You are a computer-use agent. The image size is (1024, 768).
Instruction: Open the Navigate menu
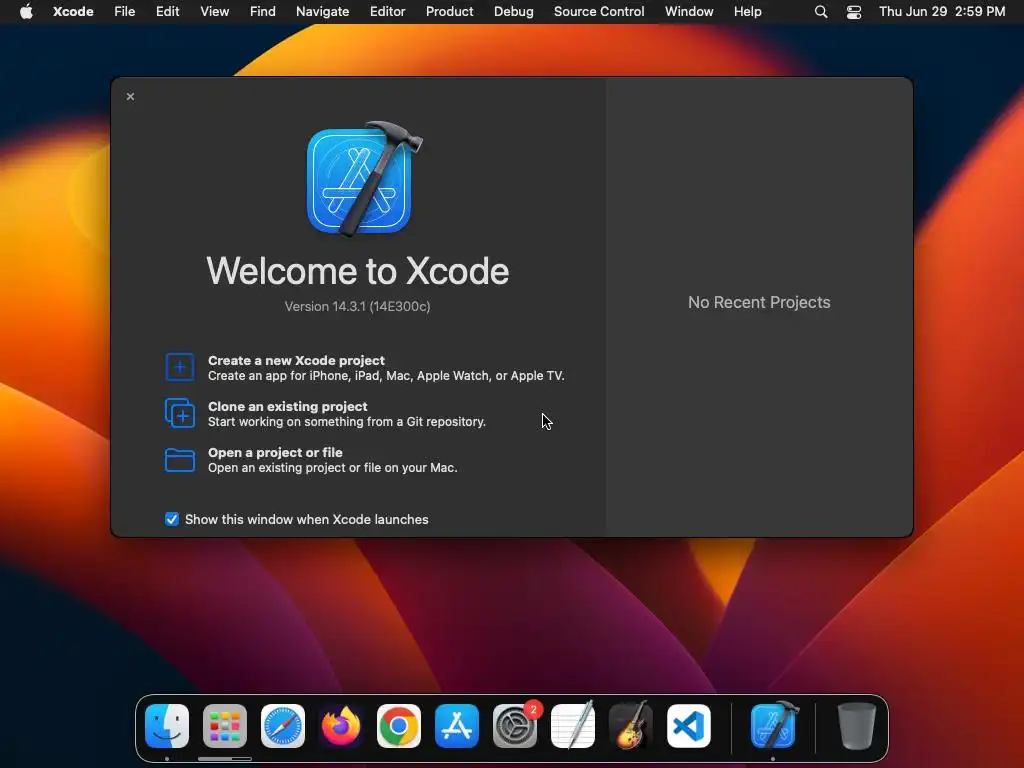(323, 11)
